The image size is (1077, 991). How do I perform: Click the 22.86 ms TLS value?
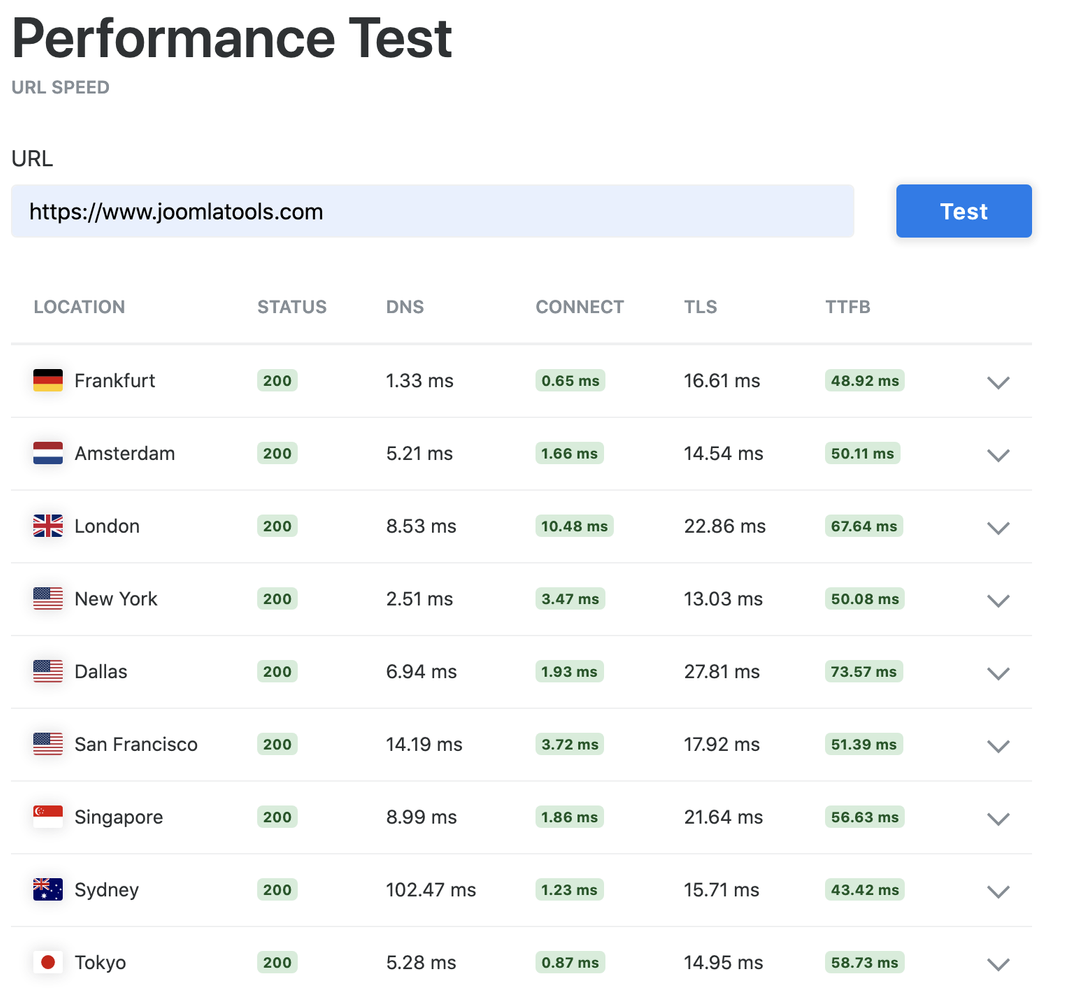point(725,526)
